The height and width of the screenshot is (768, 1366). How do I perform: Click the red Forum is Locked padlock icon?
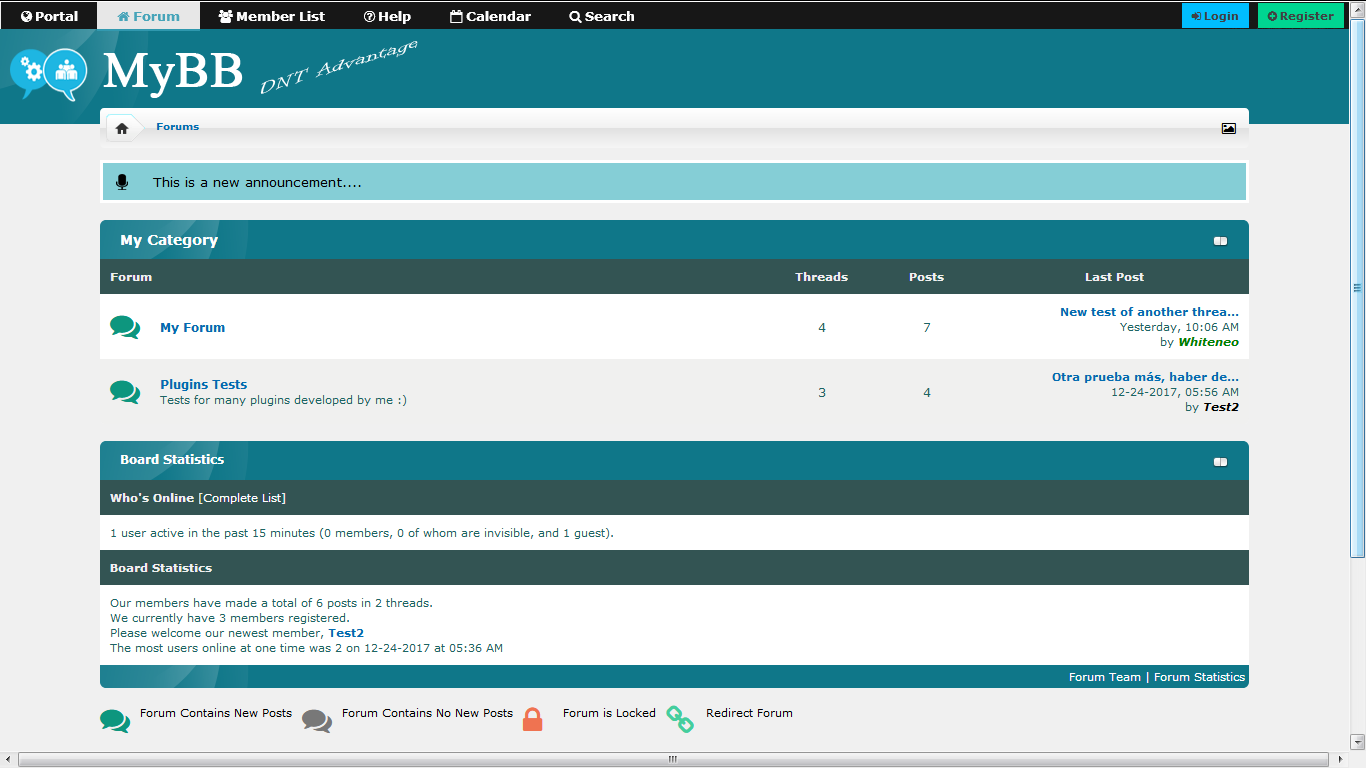[x=532, y=719]
